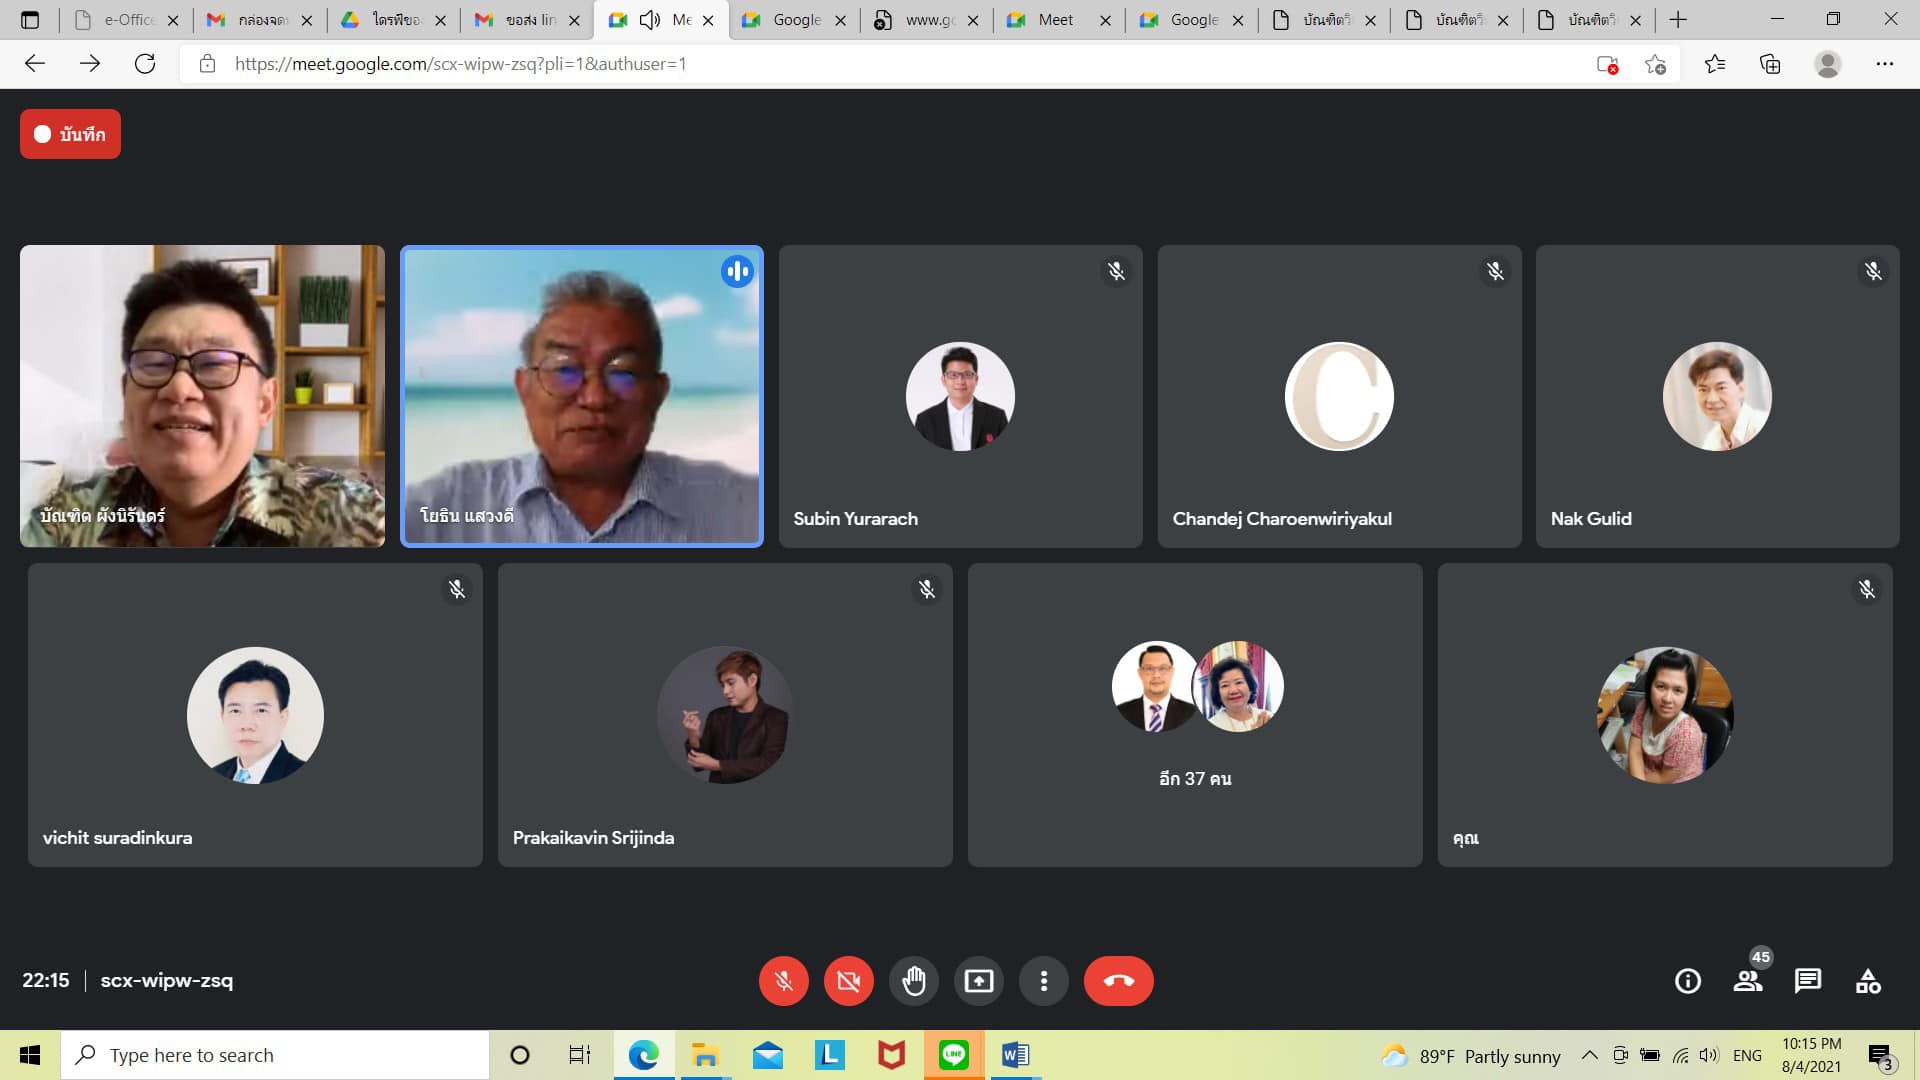Switch to the Meet tab without sound icon
This screenshot has width=1920, height=1080.
click(1056, 20)
